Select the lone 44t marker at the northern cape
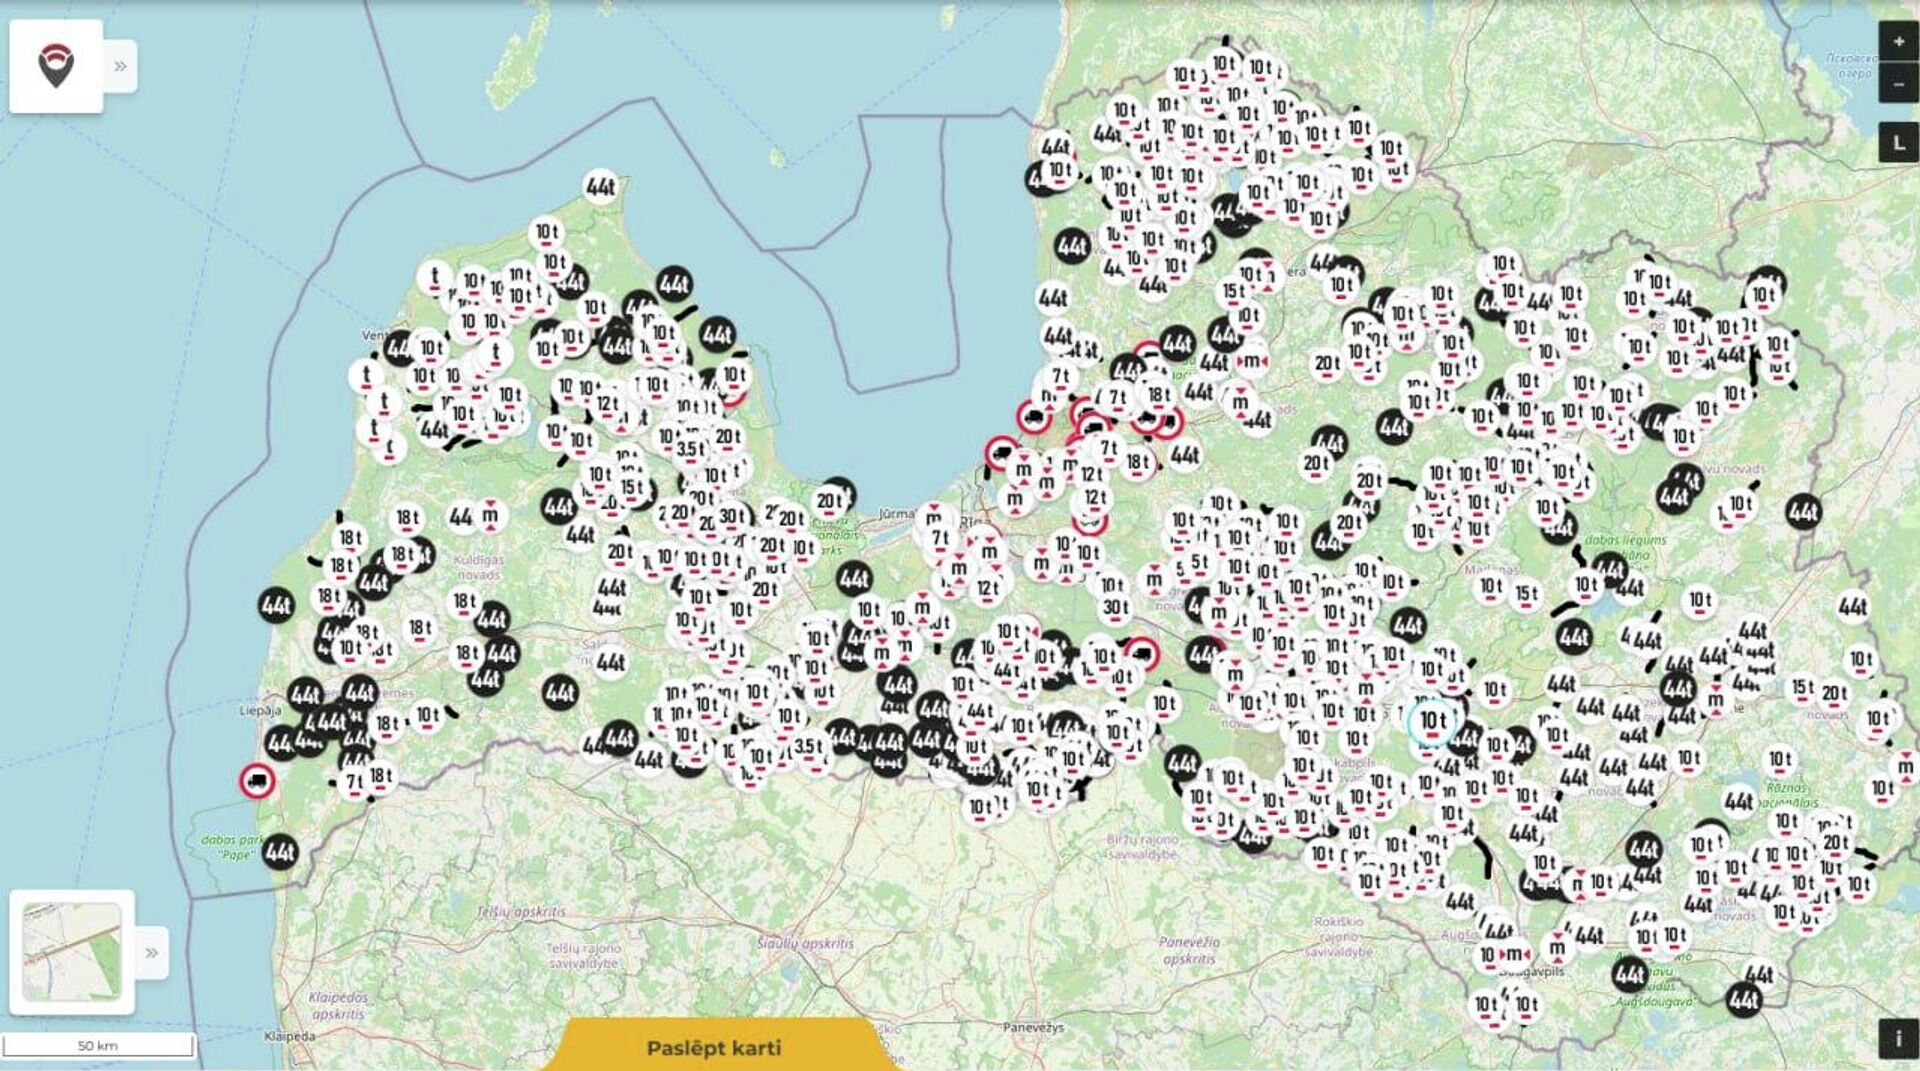 tap(601, 187)
